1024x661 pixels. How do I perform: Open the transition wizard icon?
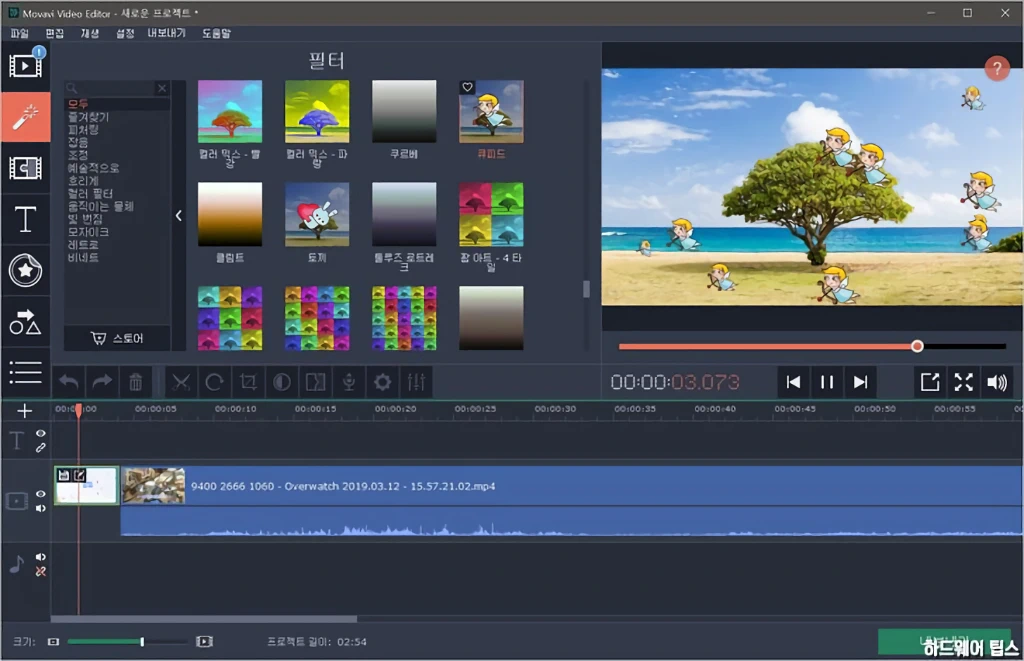coord(315,382)
